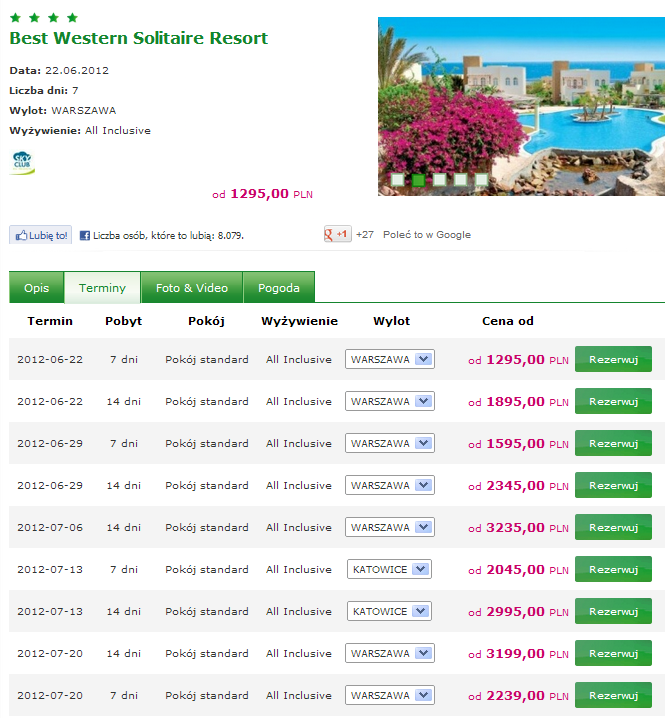Click the four-star hotel rating

[x=44, y=18]
